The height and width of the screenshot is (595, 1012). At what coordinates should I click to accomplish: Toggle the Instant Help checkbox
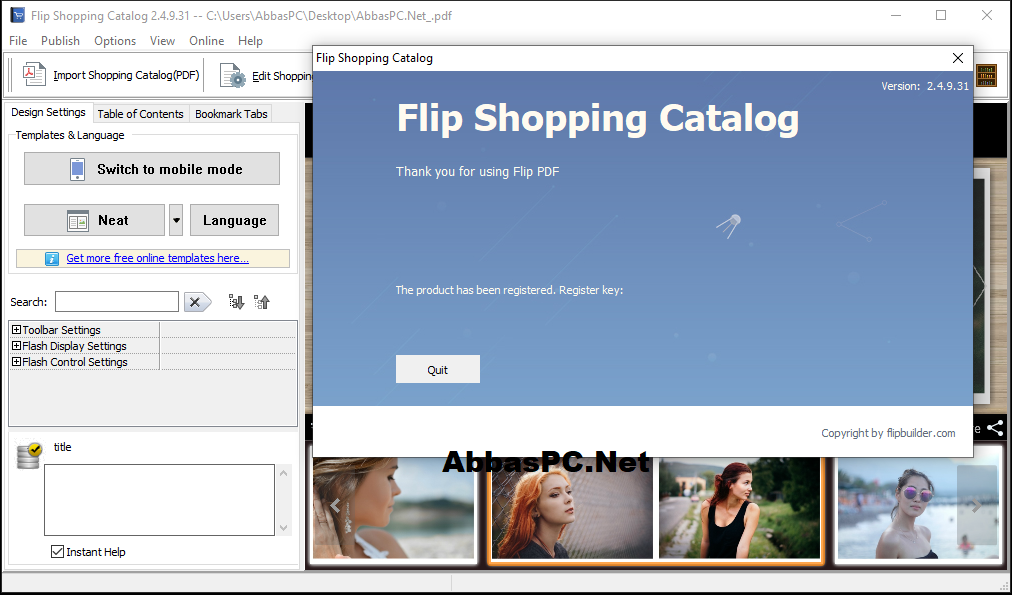(57, 552)
